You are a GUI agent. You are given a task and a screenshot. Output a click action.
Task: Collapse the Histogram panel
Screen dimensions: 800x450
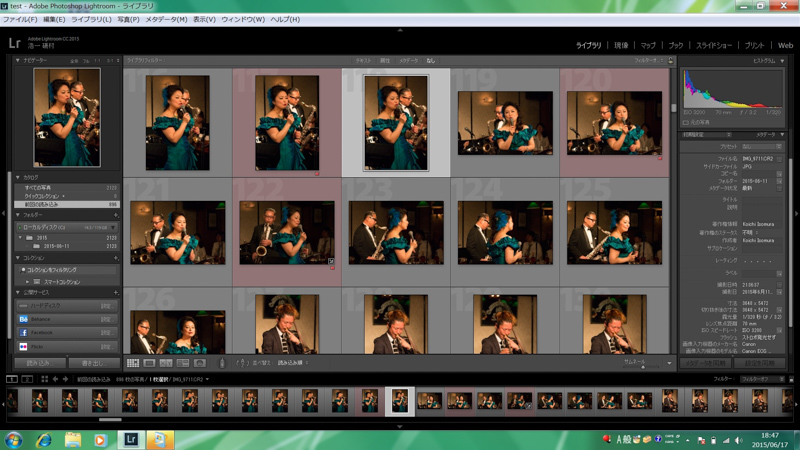tap(782, 61)
